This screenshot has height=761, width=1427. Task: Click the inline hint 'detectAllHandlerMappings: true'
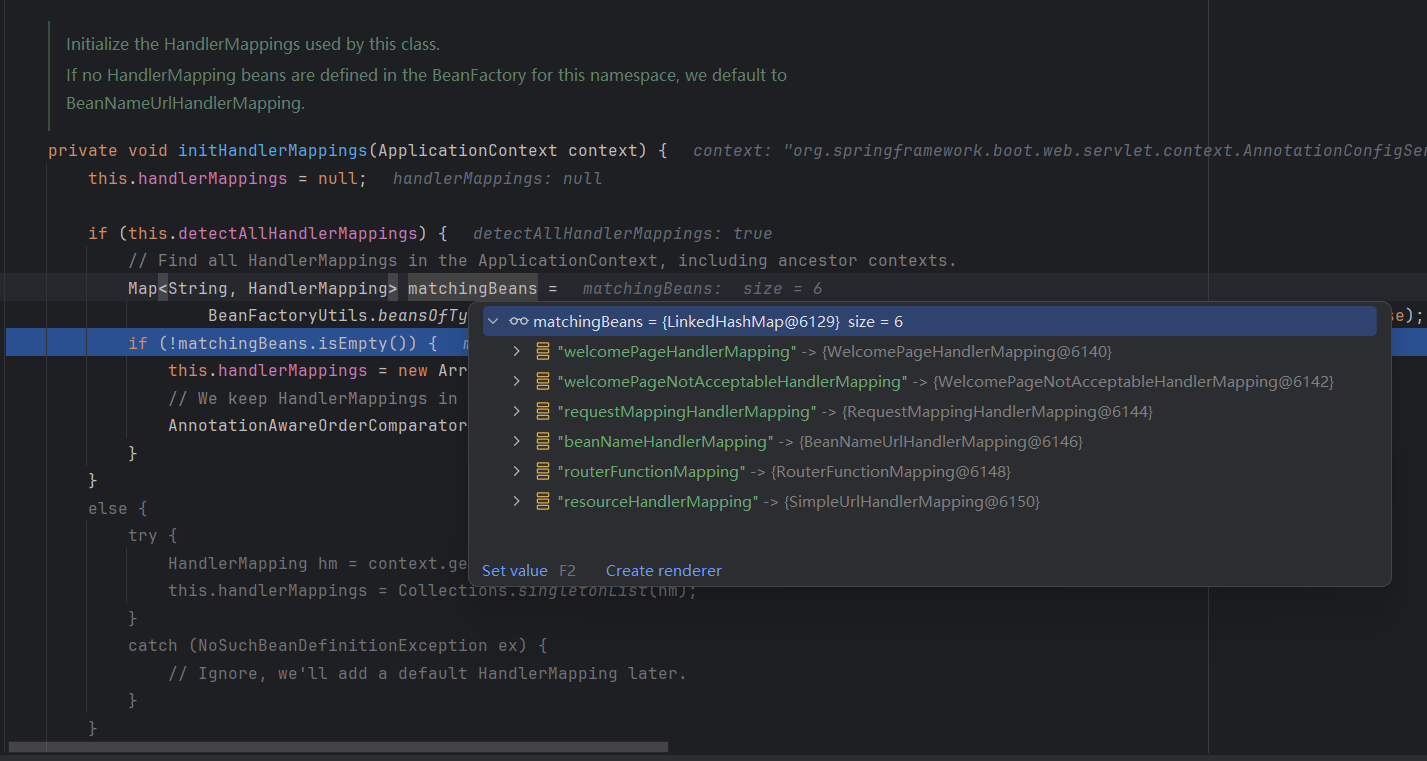(622, 233)
